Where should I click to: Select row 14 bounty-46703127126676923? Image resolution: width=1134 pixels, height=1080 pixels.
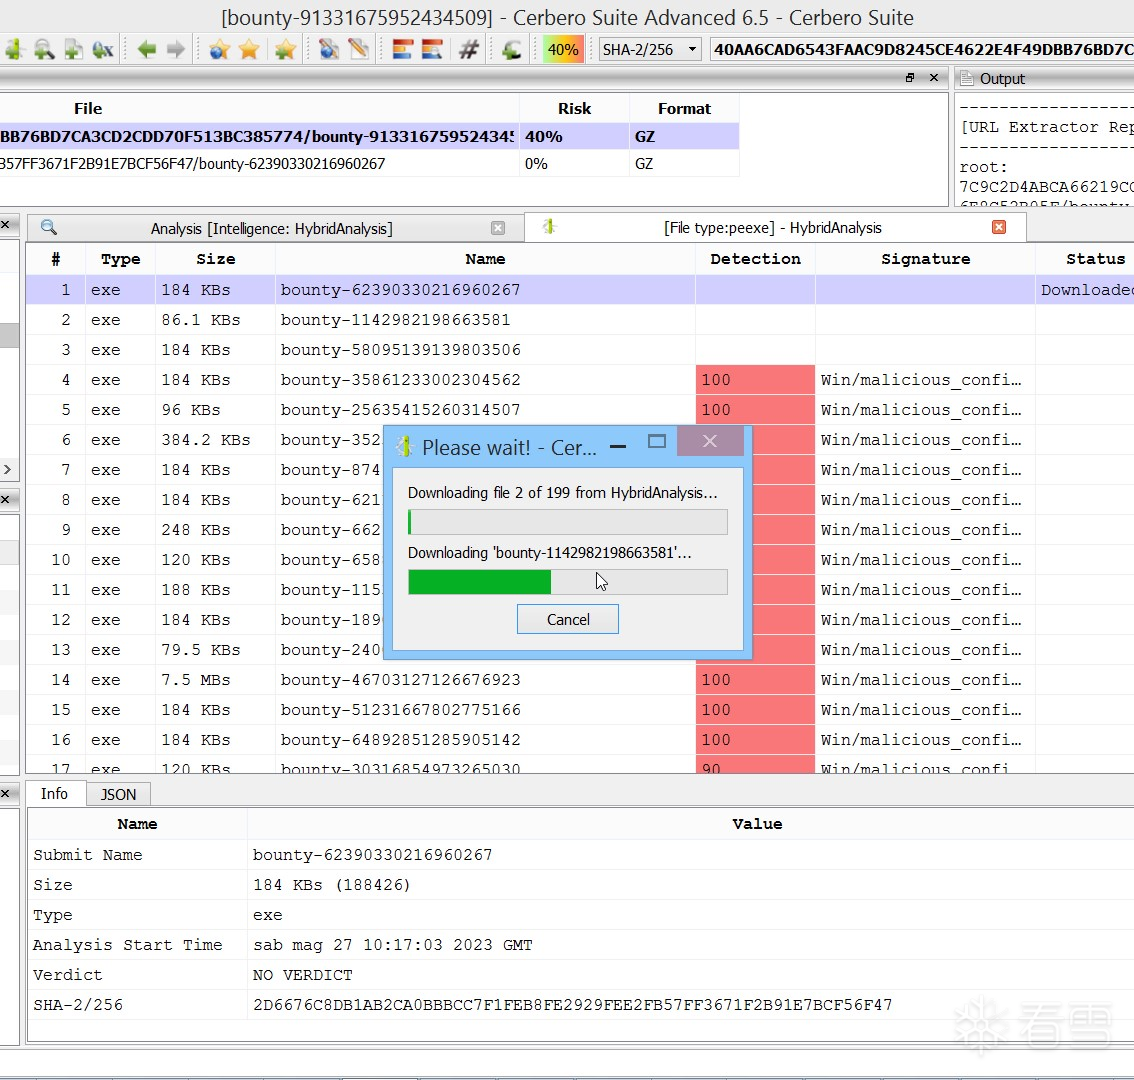click(580, 680)
